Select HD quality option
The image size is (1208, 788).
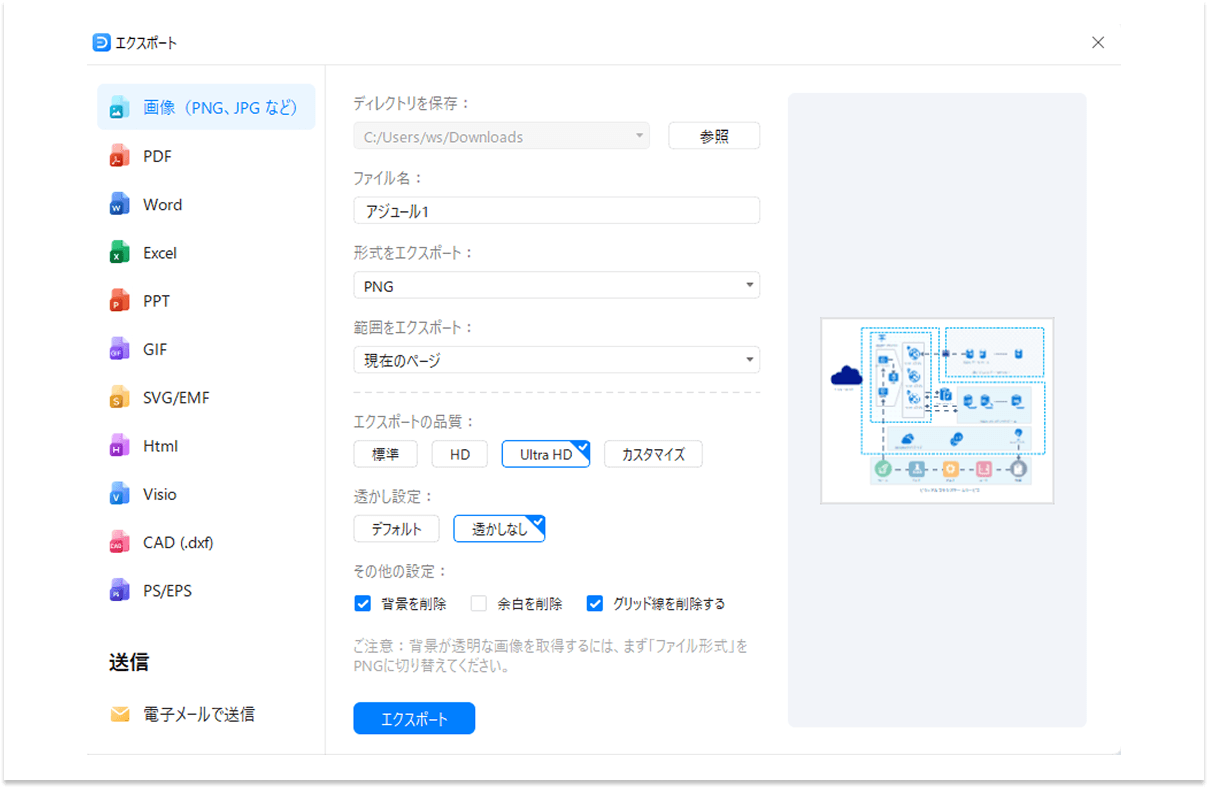(x=459, y=453)
